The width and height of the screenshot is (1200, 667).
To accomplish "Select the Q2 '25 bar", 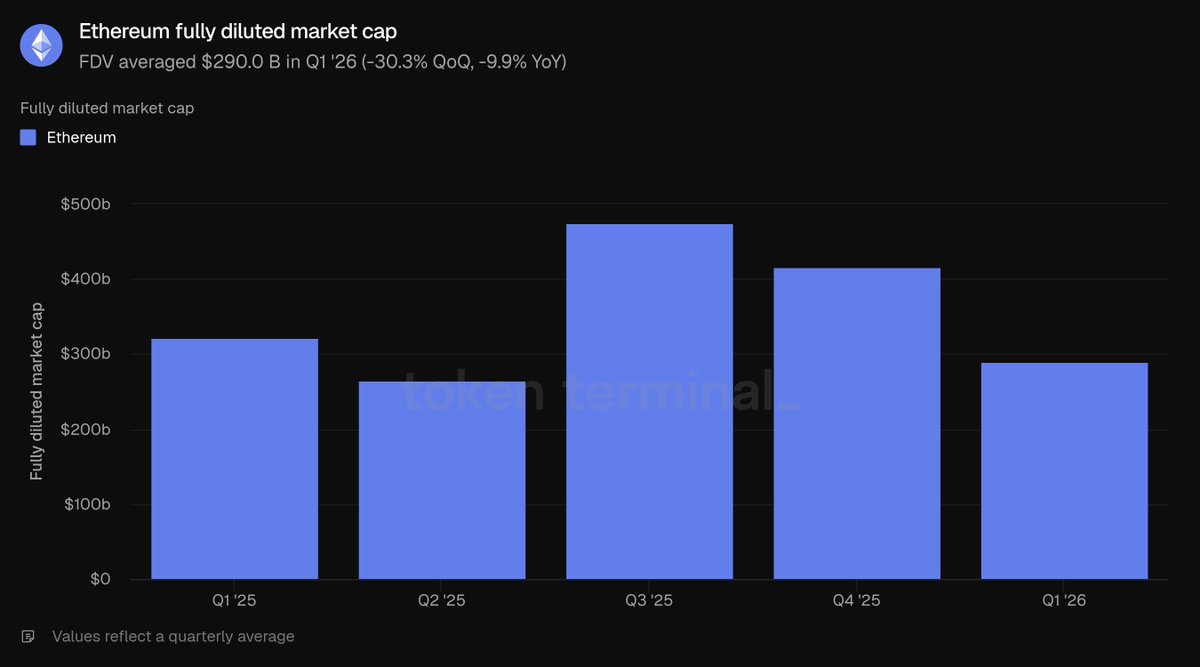I will point(442,480).
